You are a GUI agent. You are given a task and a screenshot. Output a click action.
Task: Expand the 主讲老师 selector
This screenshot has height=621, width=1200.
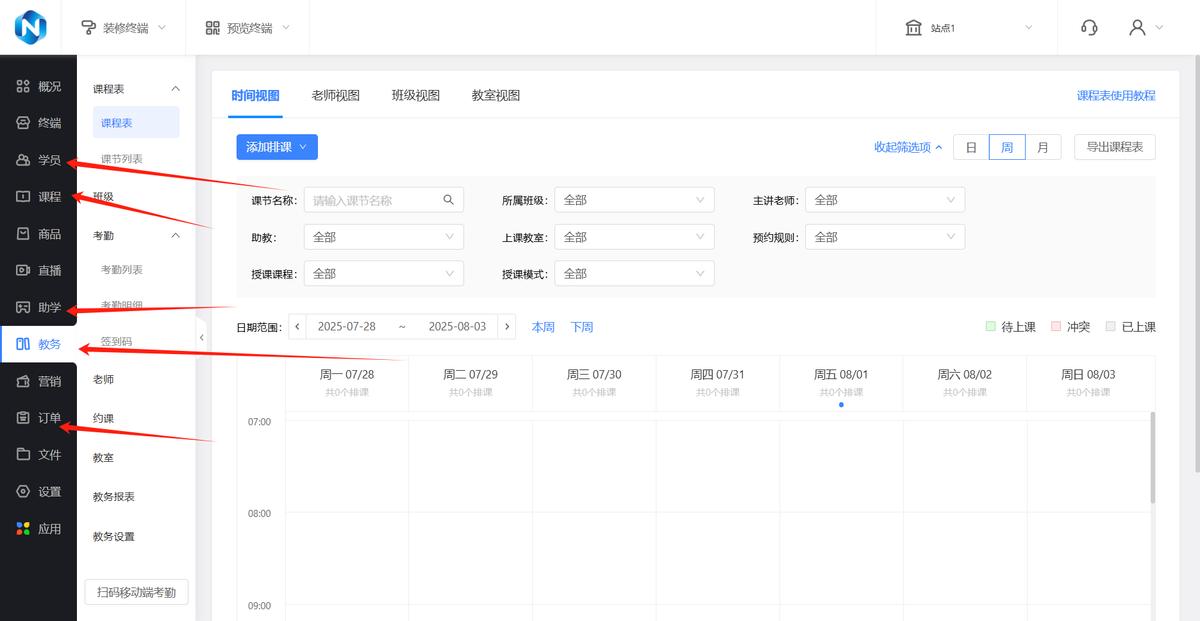pos(884,199)
